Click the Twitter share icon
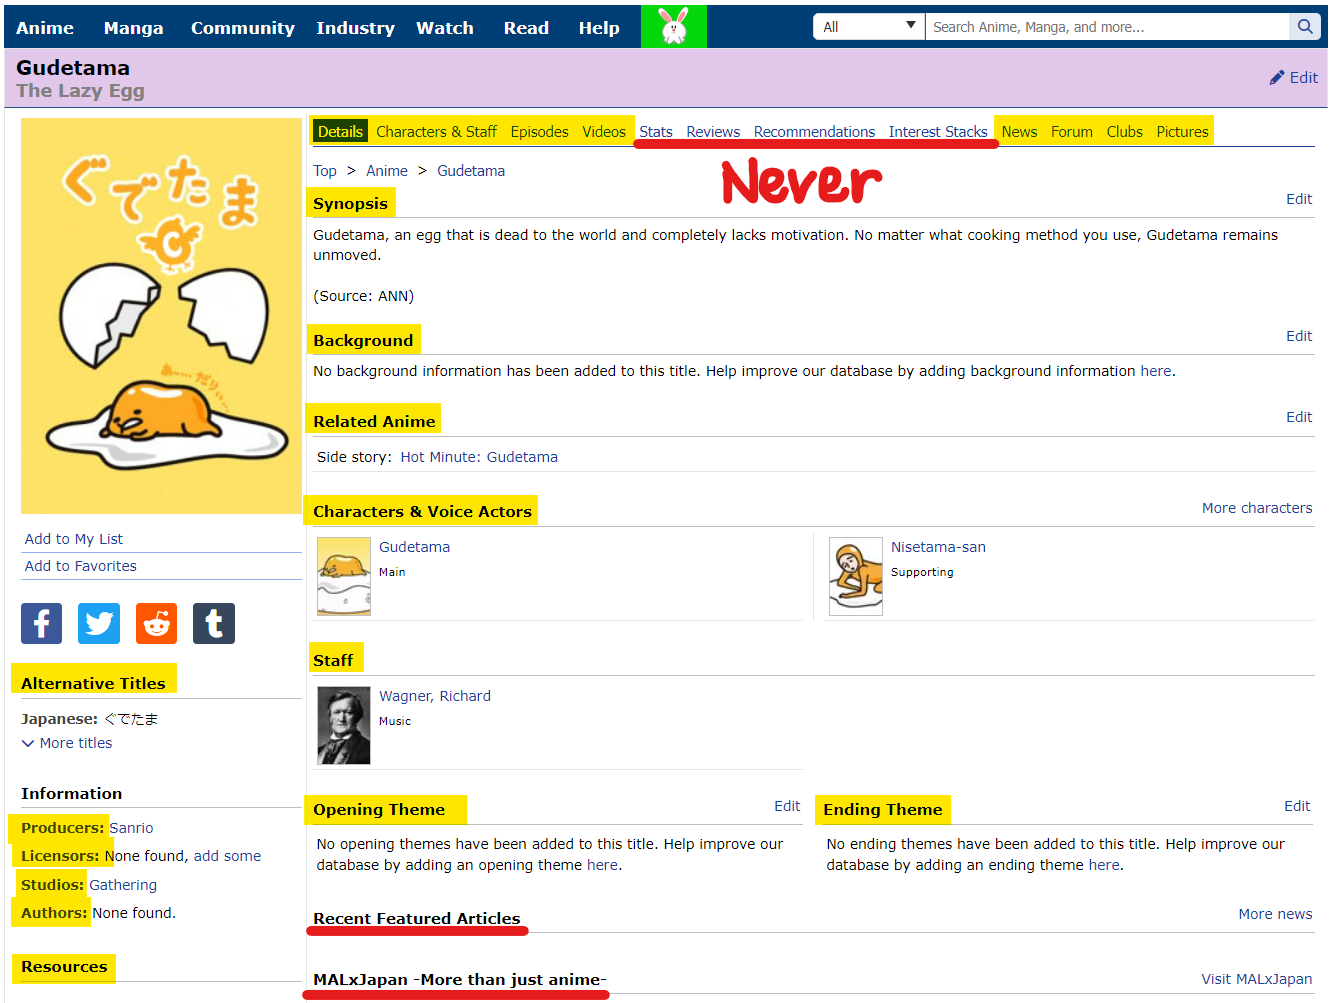 click(x=99, y=623)
